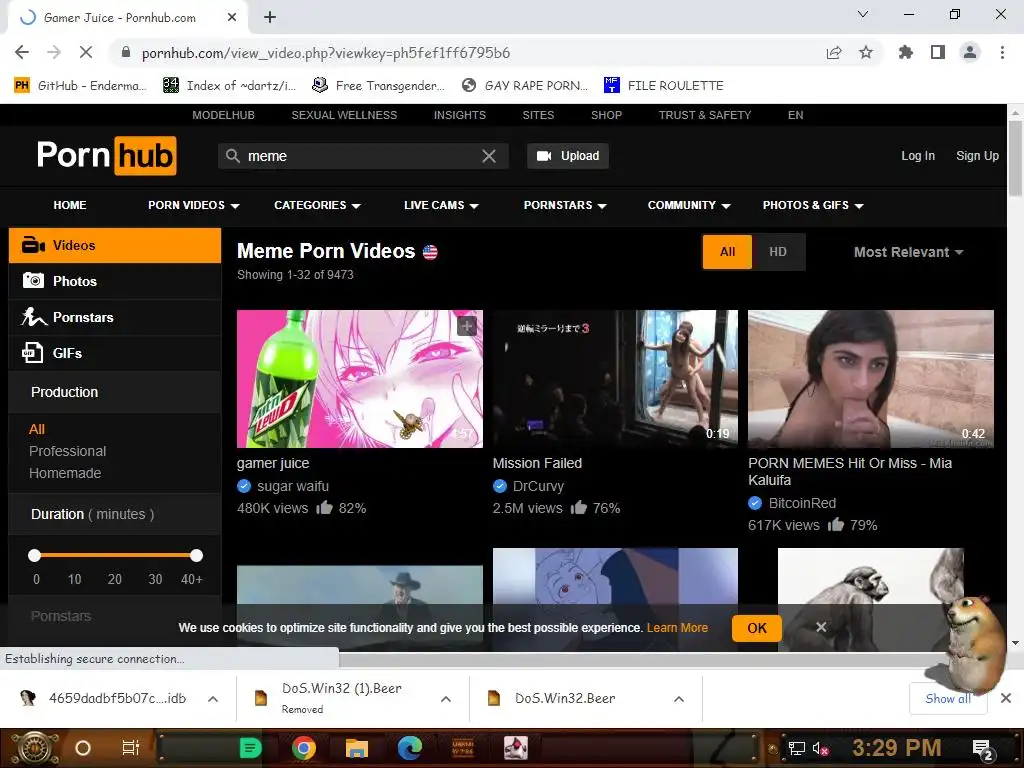Select the Photos sidebar tab
This screenshot has width=1024, height=768.
pyautogui.click(x=115, y=281)
